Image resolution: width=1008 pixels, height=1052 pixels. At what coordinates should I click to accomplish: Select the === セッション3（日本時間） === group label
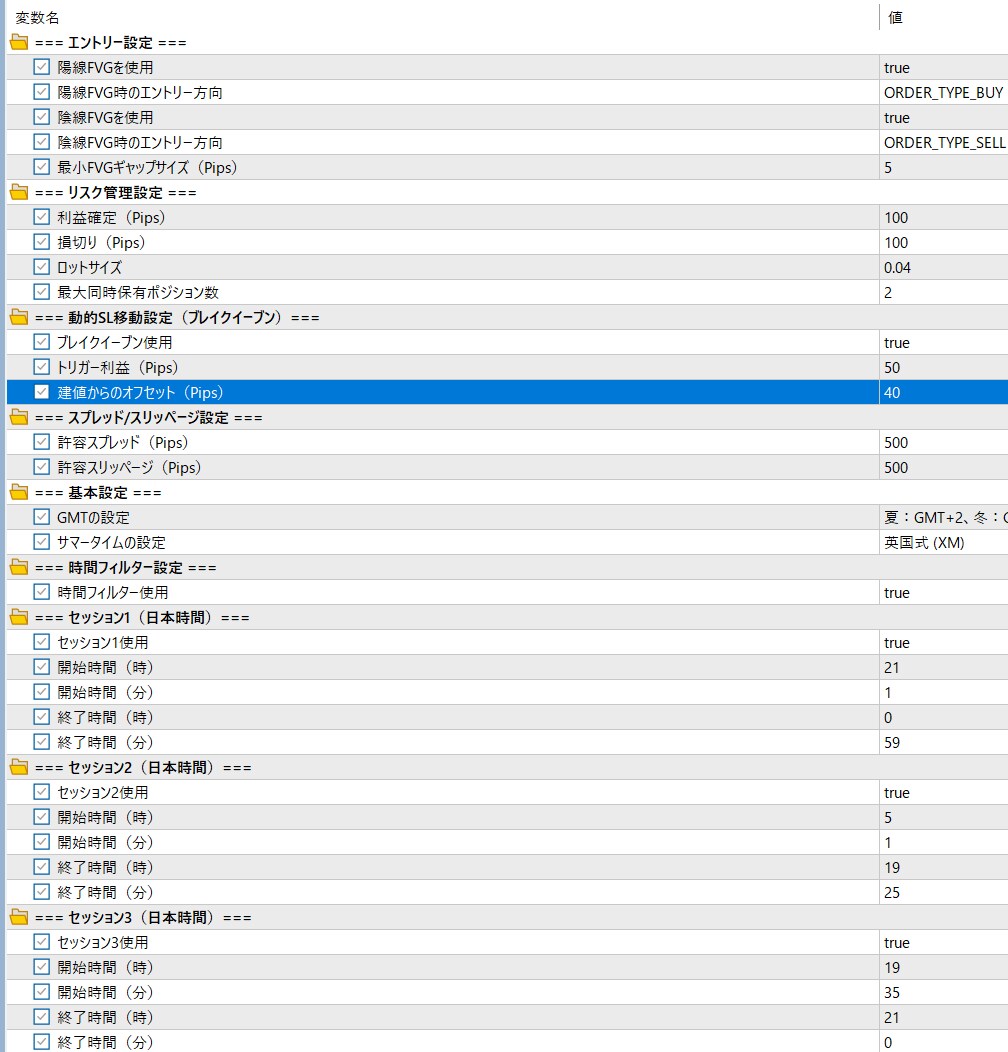tap(143, 917)
